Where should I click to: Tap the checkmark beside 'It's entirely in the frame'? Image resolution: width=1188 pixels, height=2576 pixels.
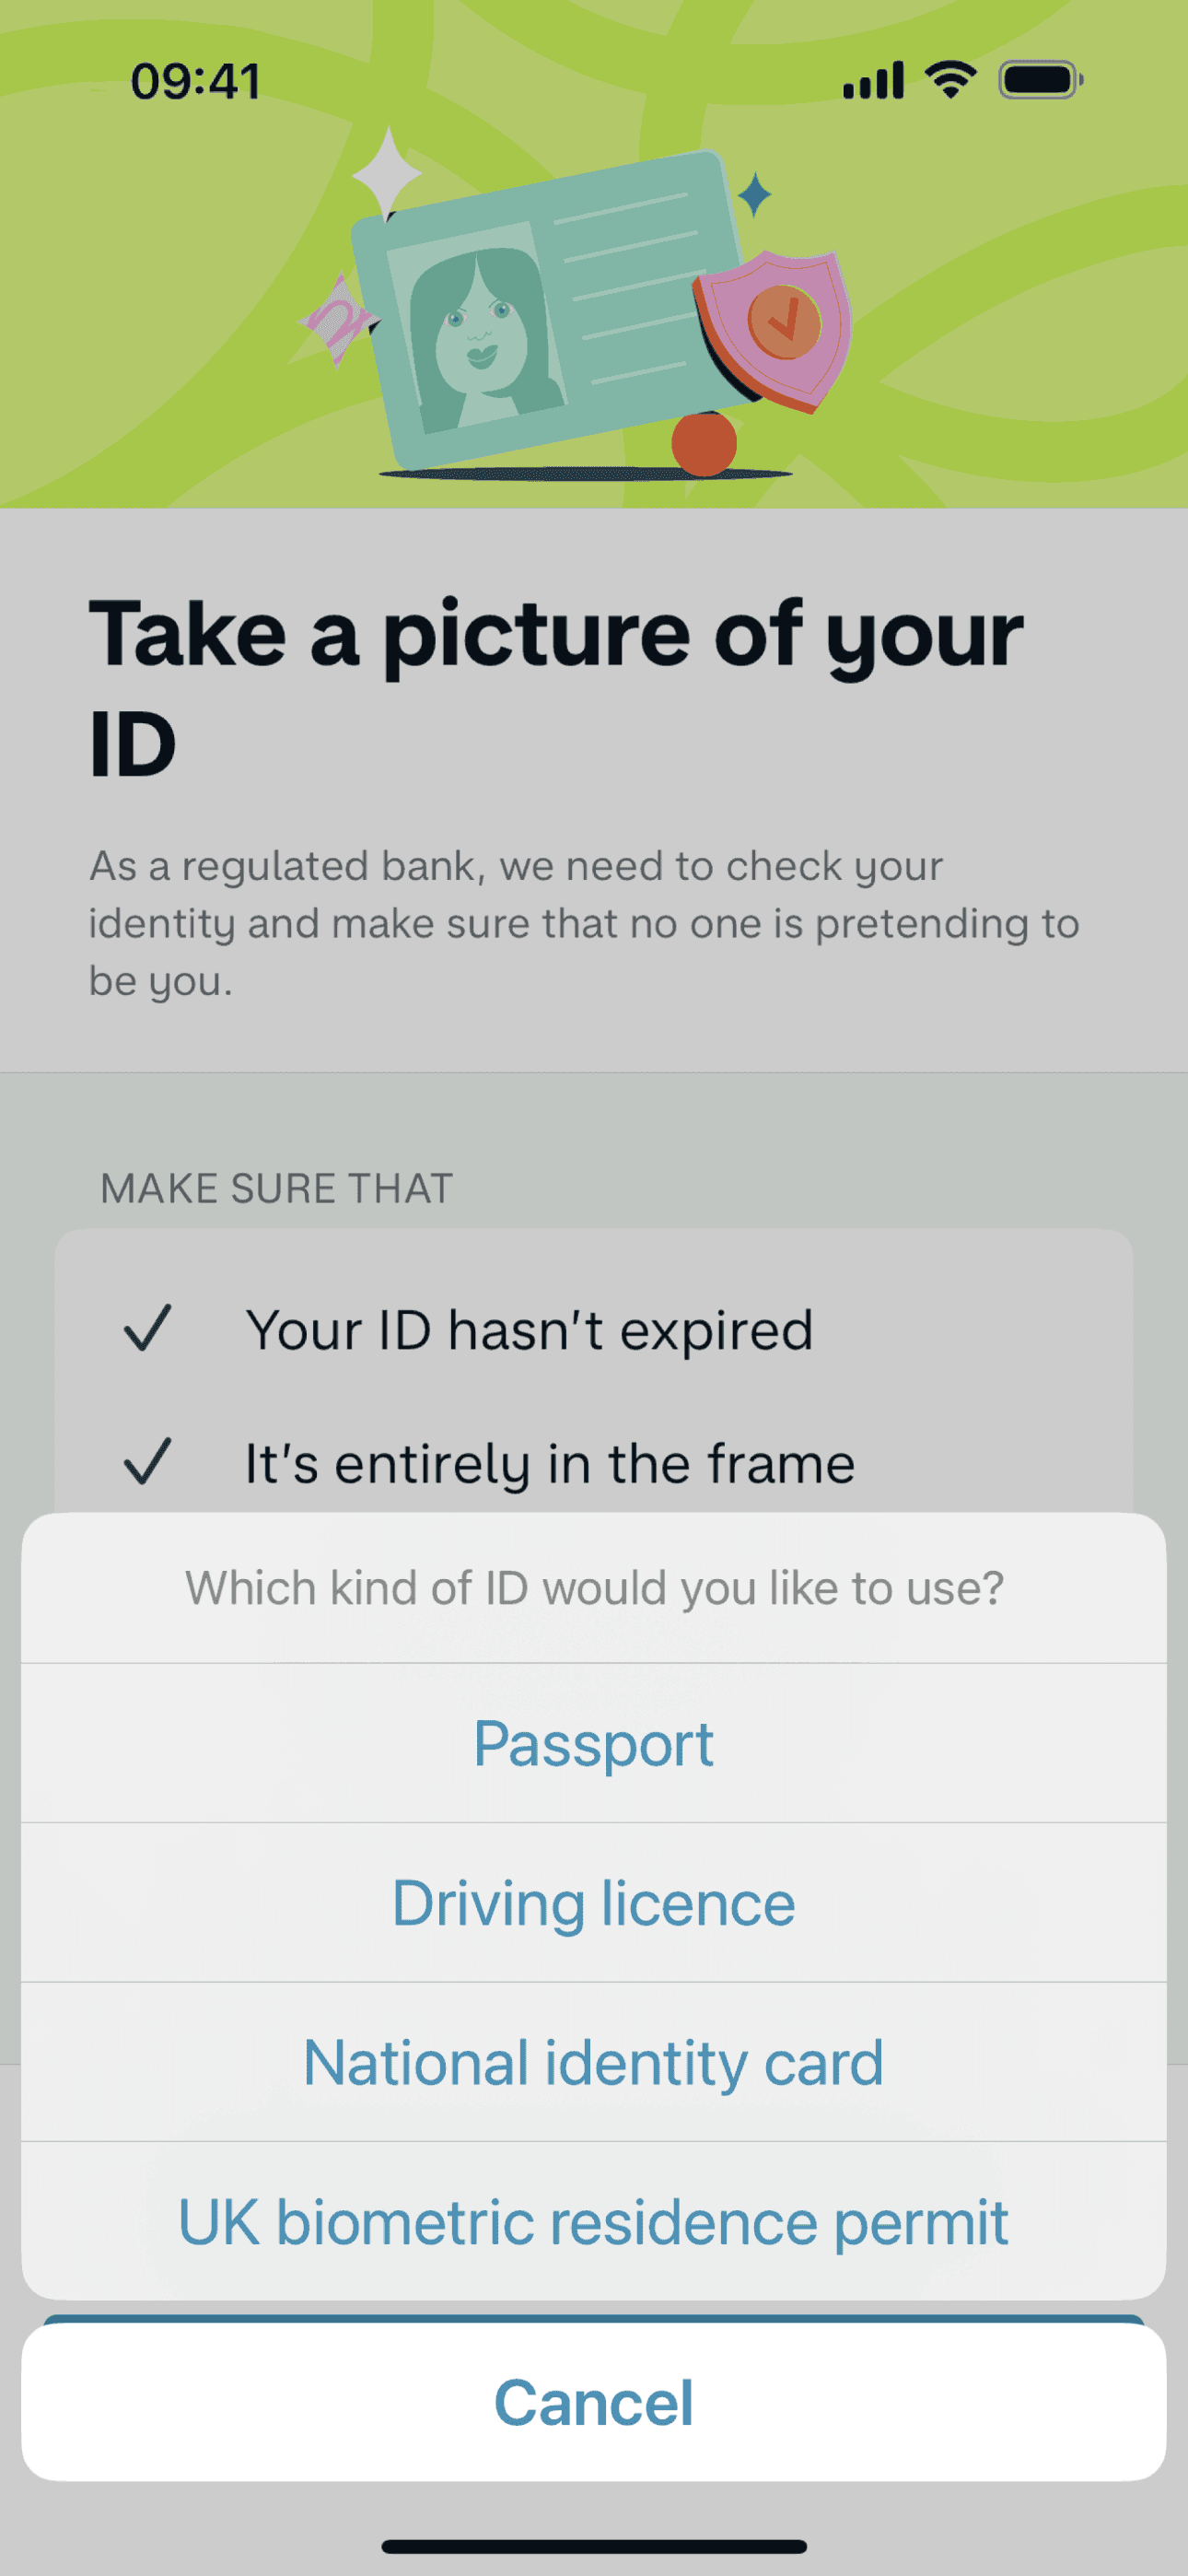click(x=148, y=1463)
